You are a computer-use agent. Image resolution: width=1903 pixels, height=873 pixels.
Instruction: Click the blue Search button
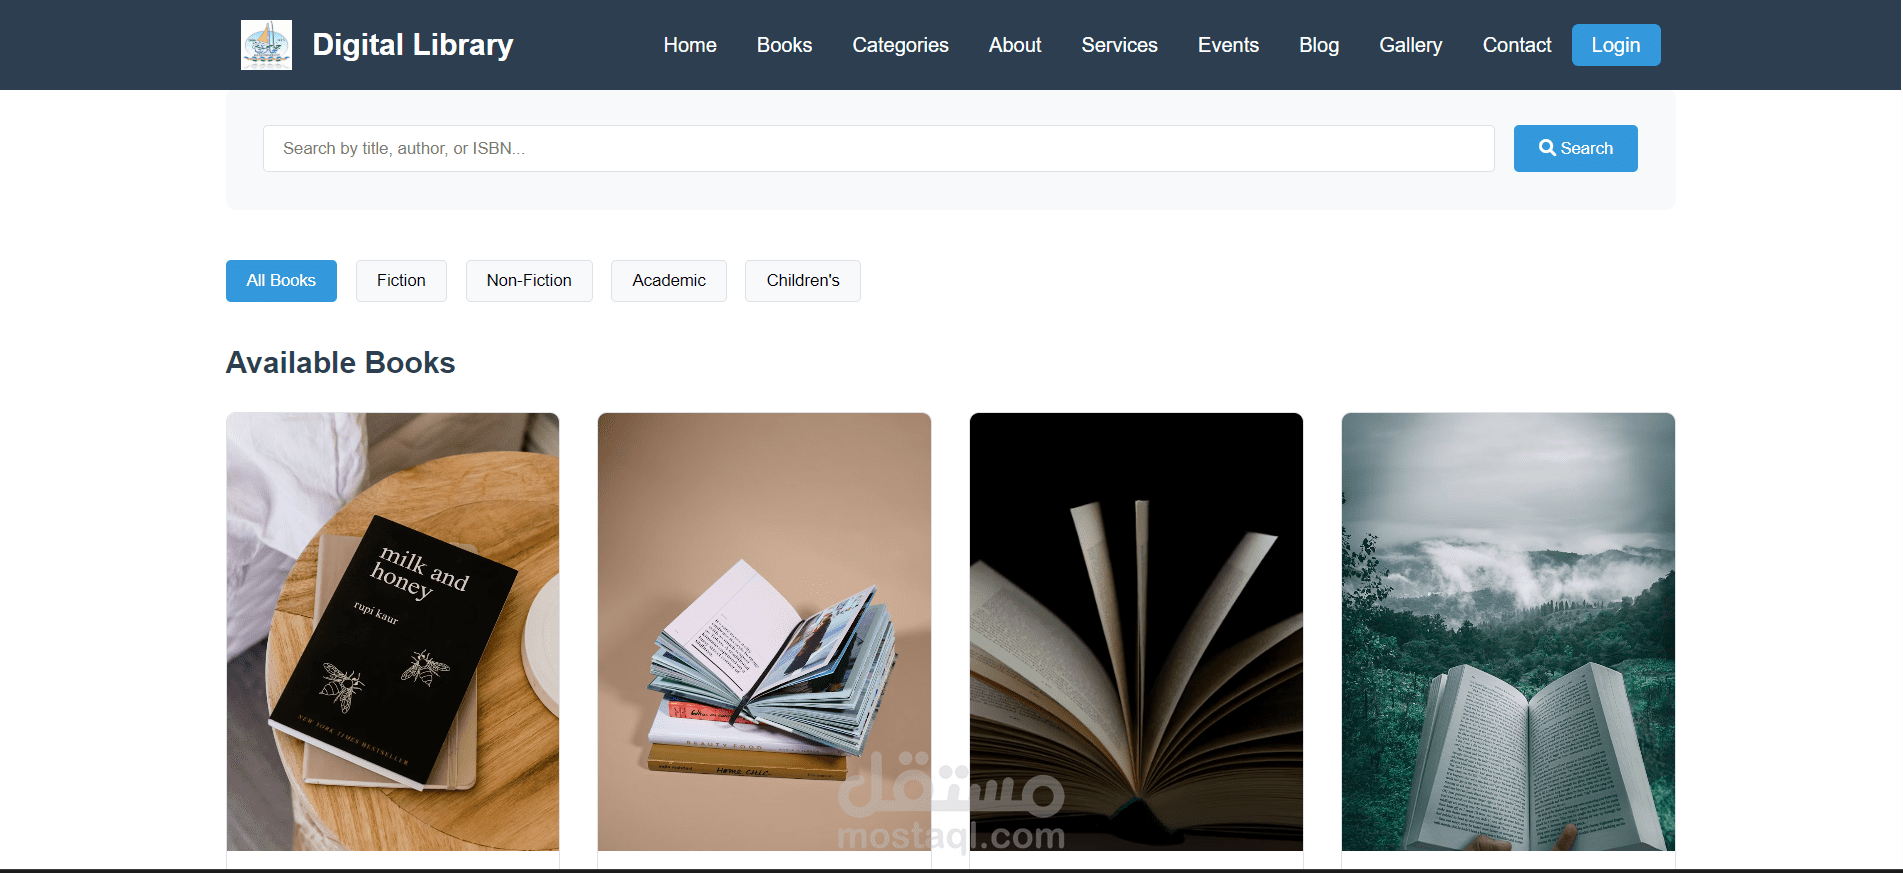pyautogui.click(x=1576, y=148)
